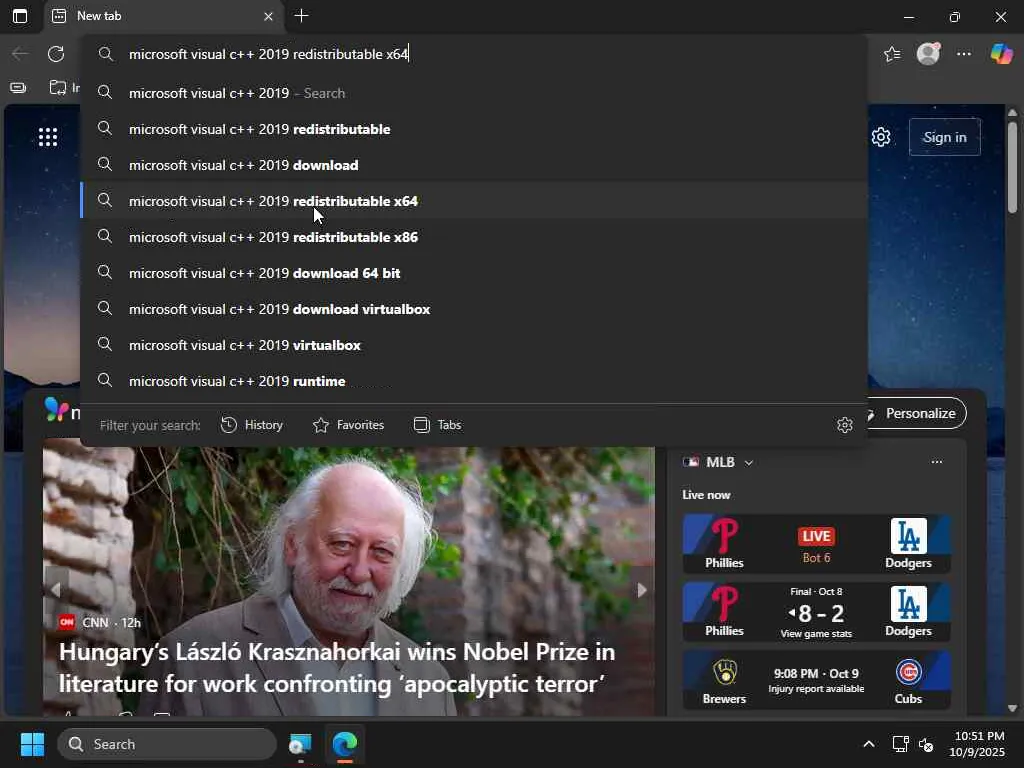1024x768 pixels.
Task: Go to previous news story arrow
Action: click(x=56, y=590)
